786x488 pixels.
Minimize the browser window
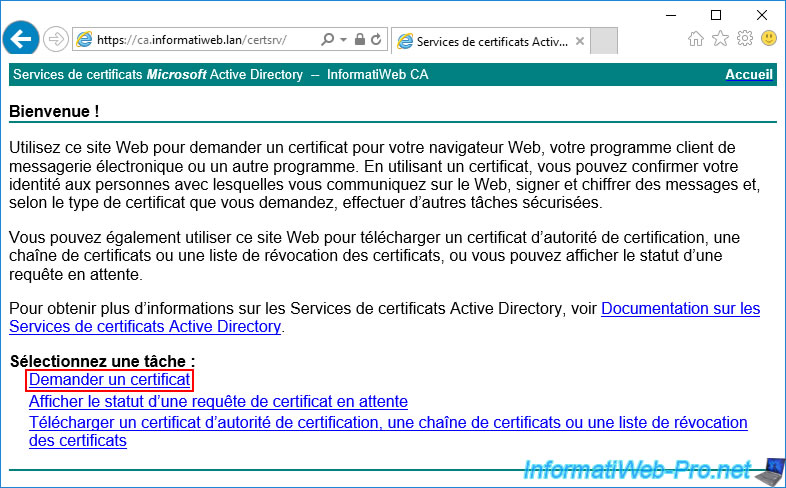[671, 15]
